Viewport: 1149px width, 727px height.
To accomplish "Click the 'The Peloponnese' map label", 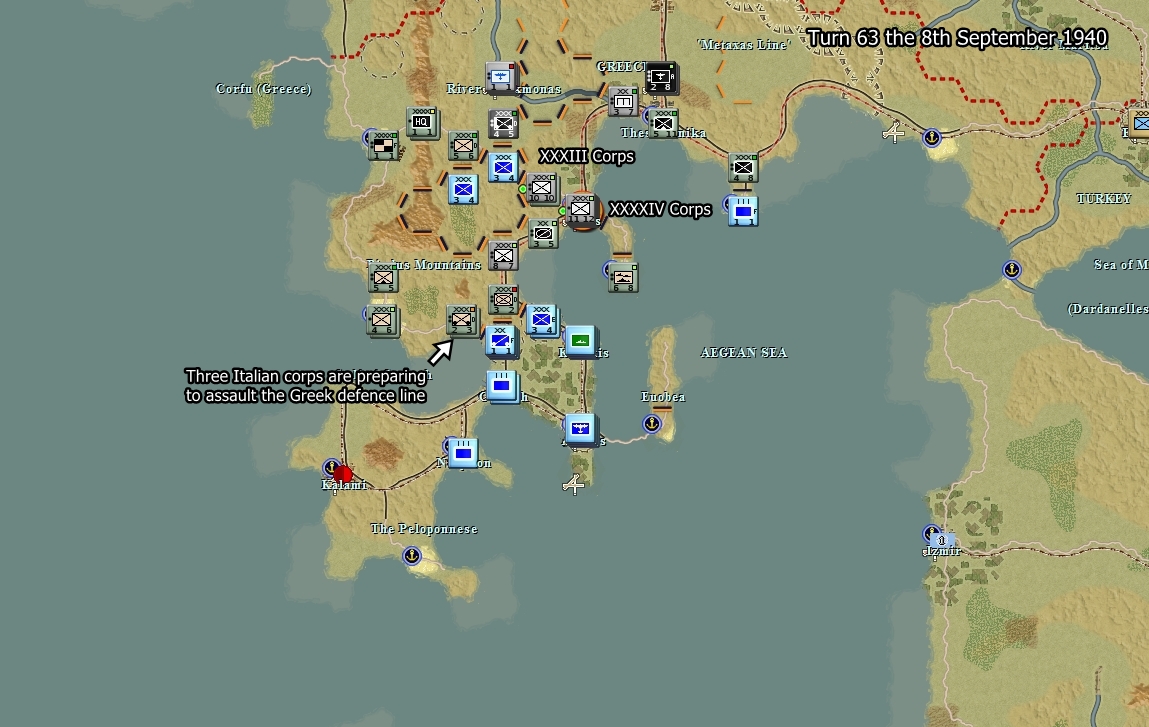I will coord(424,528).
